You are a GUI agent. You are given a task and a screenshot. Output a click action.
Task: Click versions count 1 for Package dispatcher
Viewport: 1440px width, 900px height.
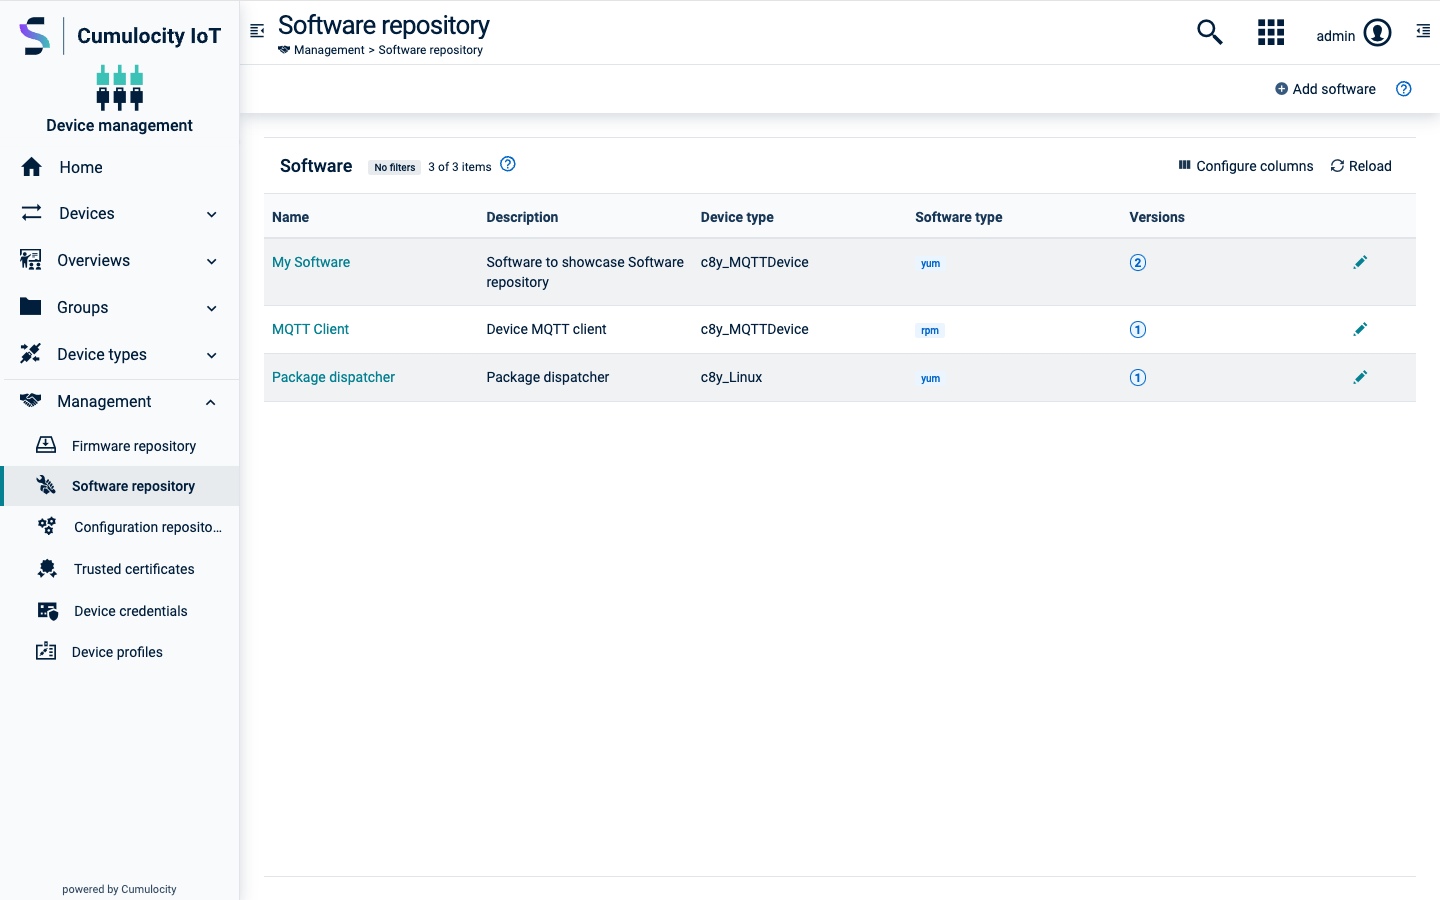[x=1138, y=377]
